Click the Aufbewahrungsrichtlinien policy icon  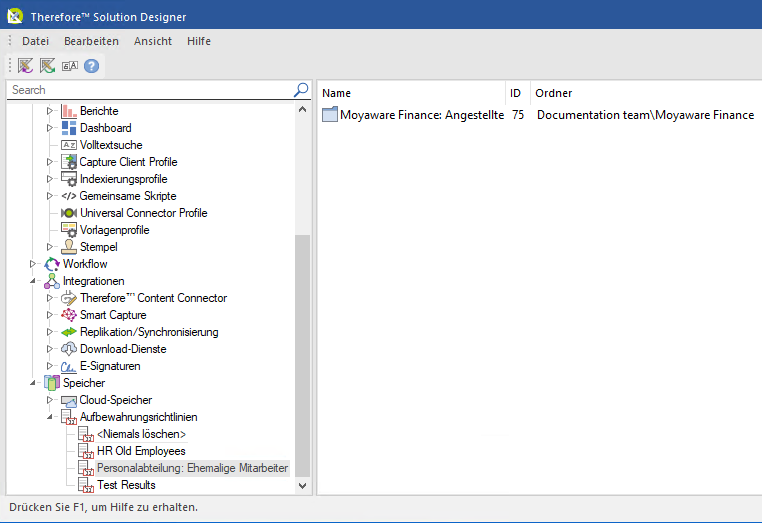coord(69,417)
